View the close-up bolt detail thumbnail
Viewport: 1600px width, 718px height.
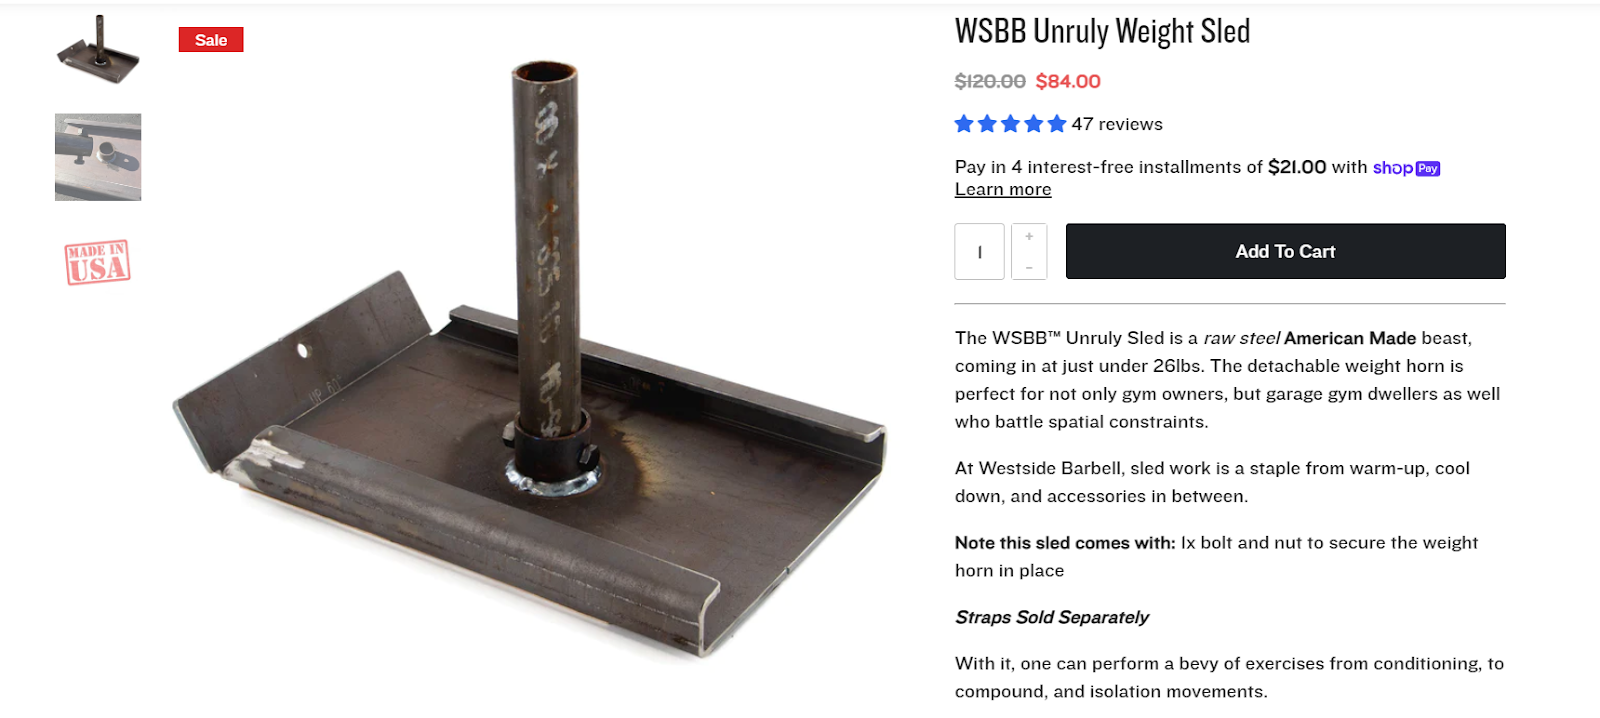tap(98, 157)
